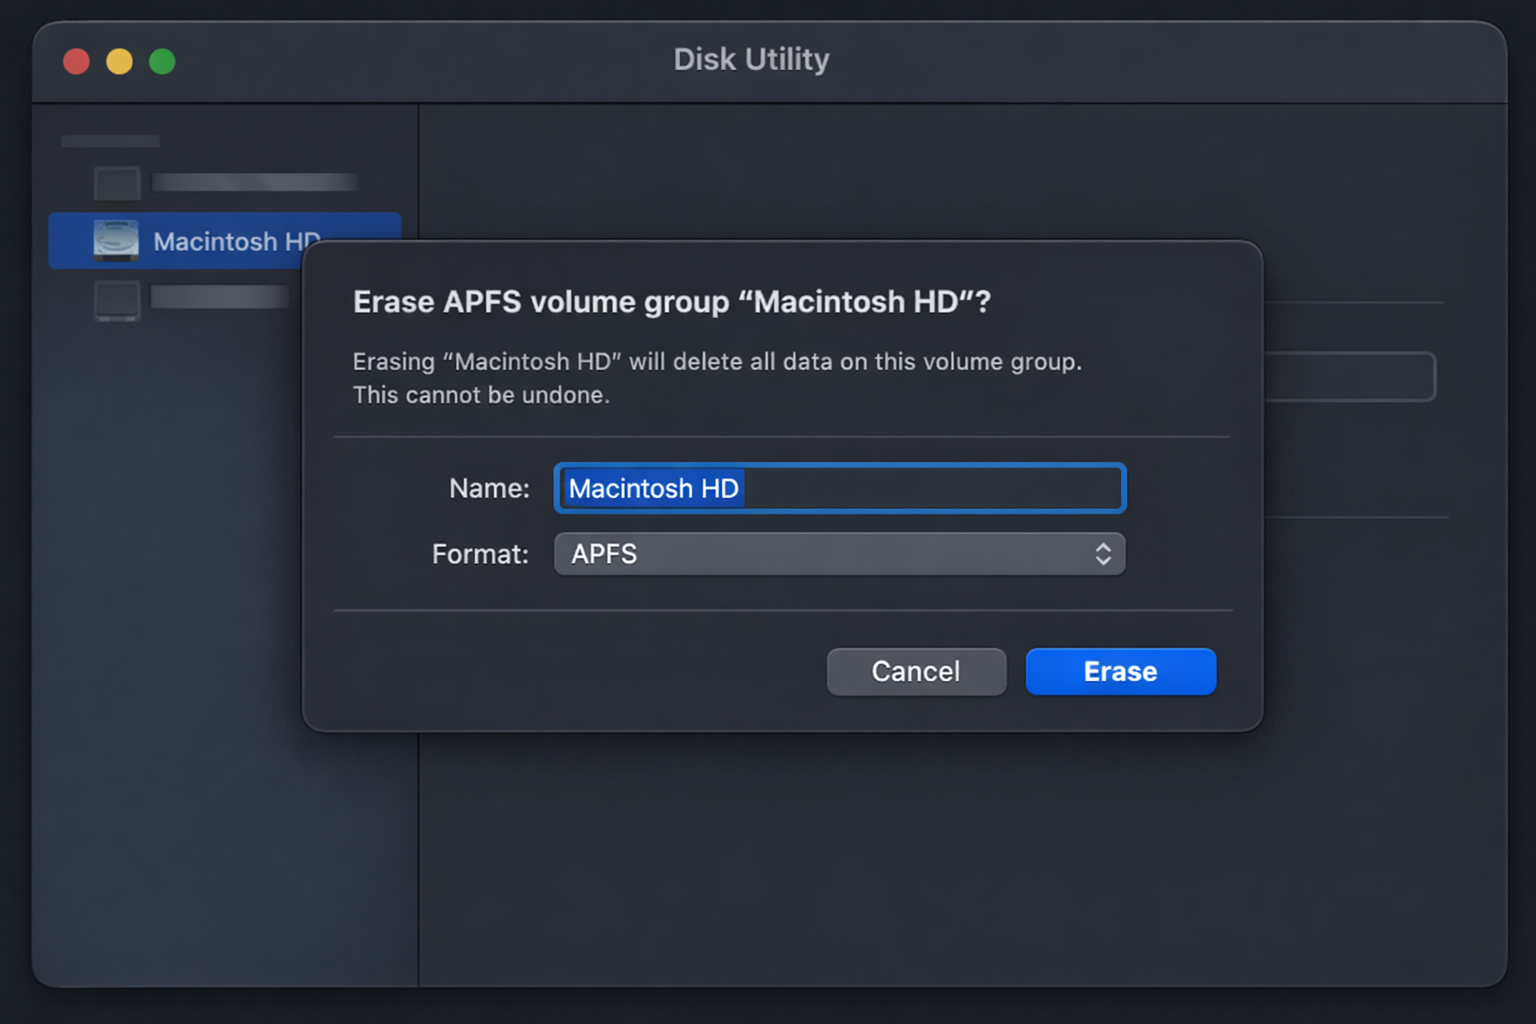The height and width of the screenshot is (1024, 1536).
Task: Click the Format dropdown up-down arrows
Action: click(x=1103, y=554)
